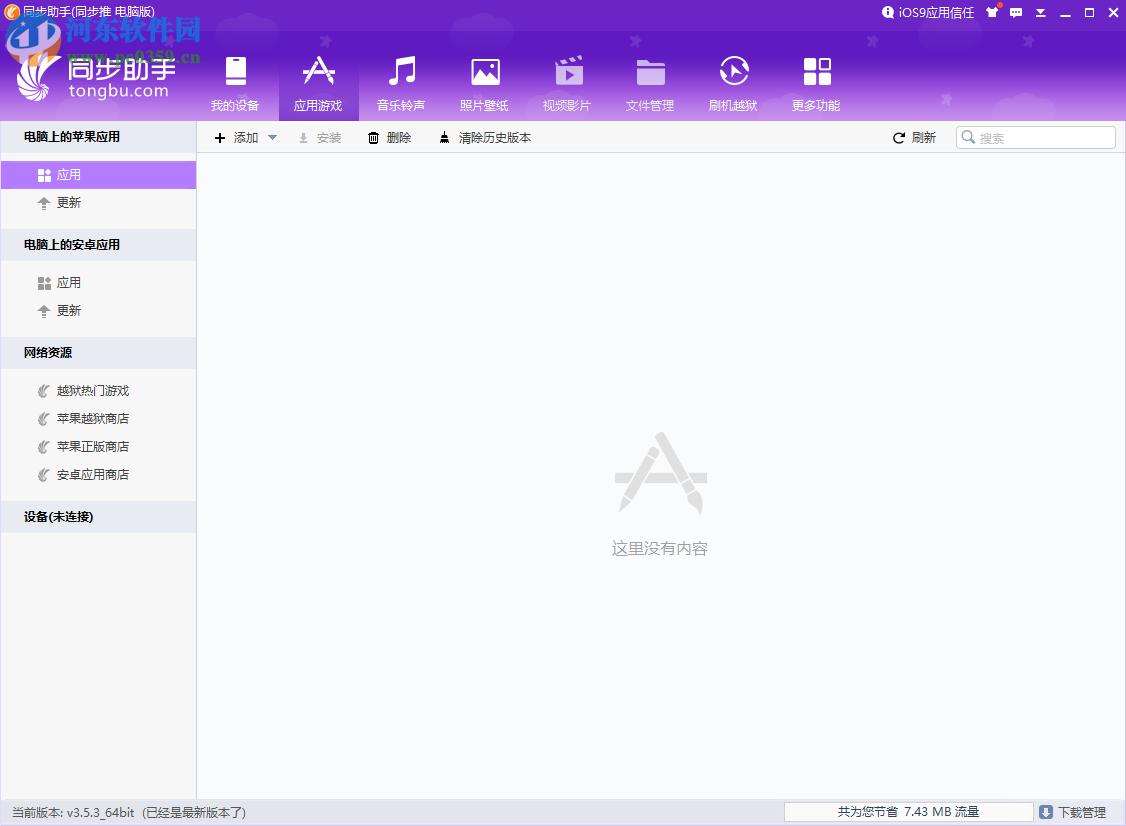This screenshot has height=826, width=1126.
Task: Open 苹果越狱商店 in network resources
Action: tap(92, 419)
